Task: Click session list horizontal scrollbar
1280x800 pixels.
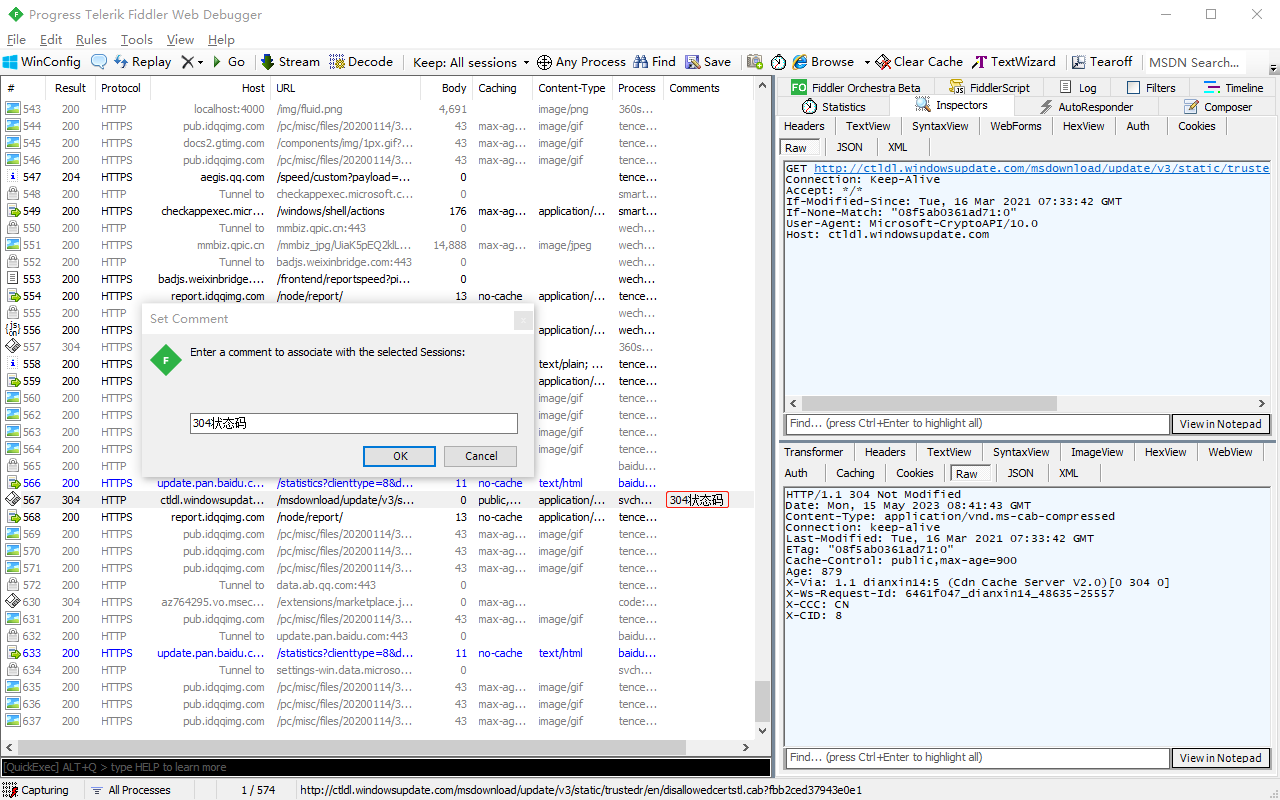Action: pyautogui.click(x=352, y=747)
